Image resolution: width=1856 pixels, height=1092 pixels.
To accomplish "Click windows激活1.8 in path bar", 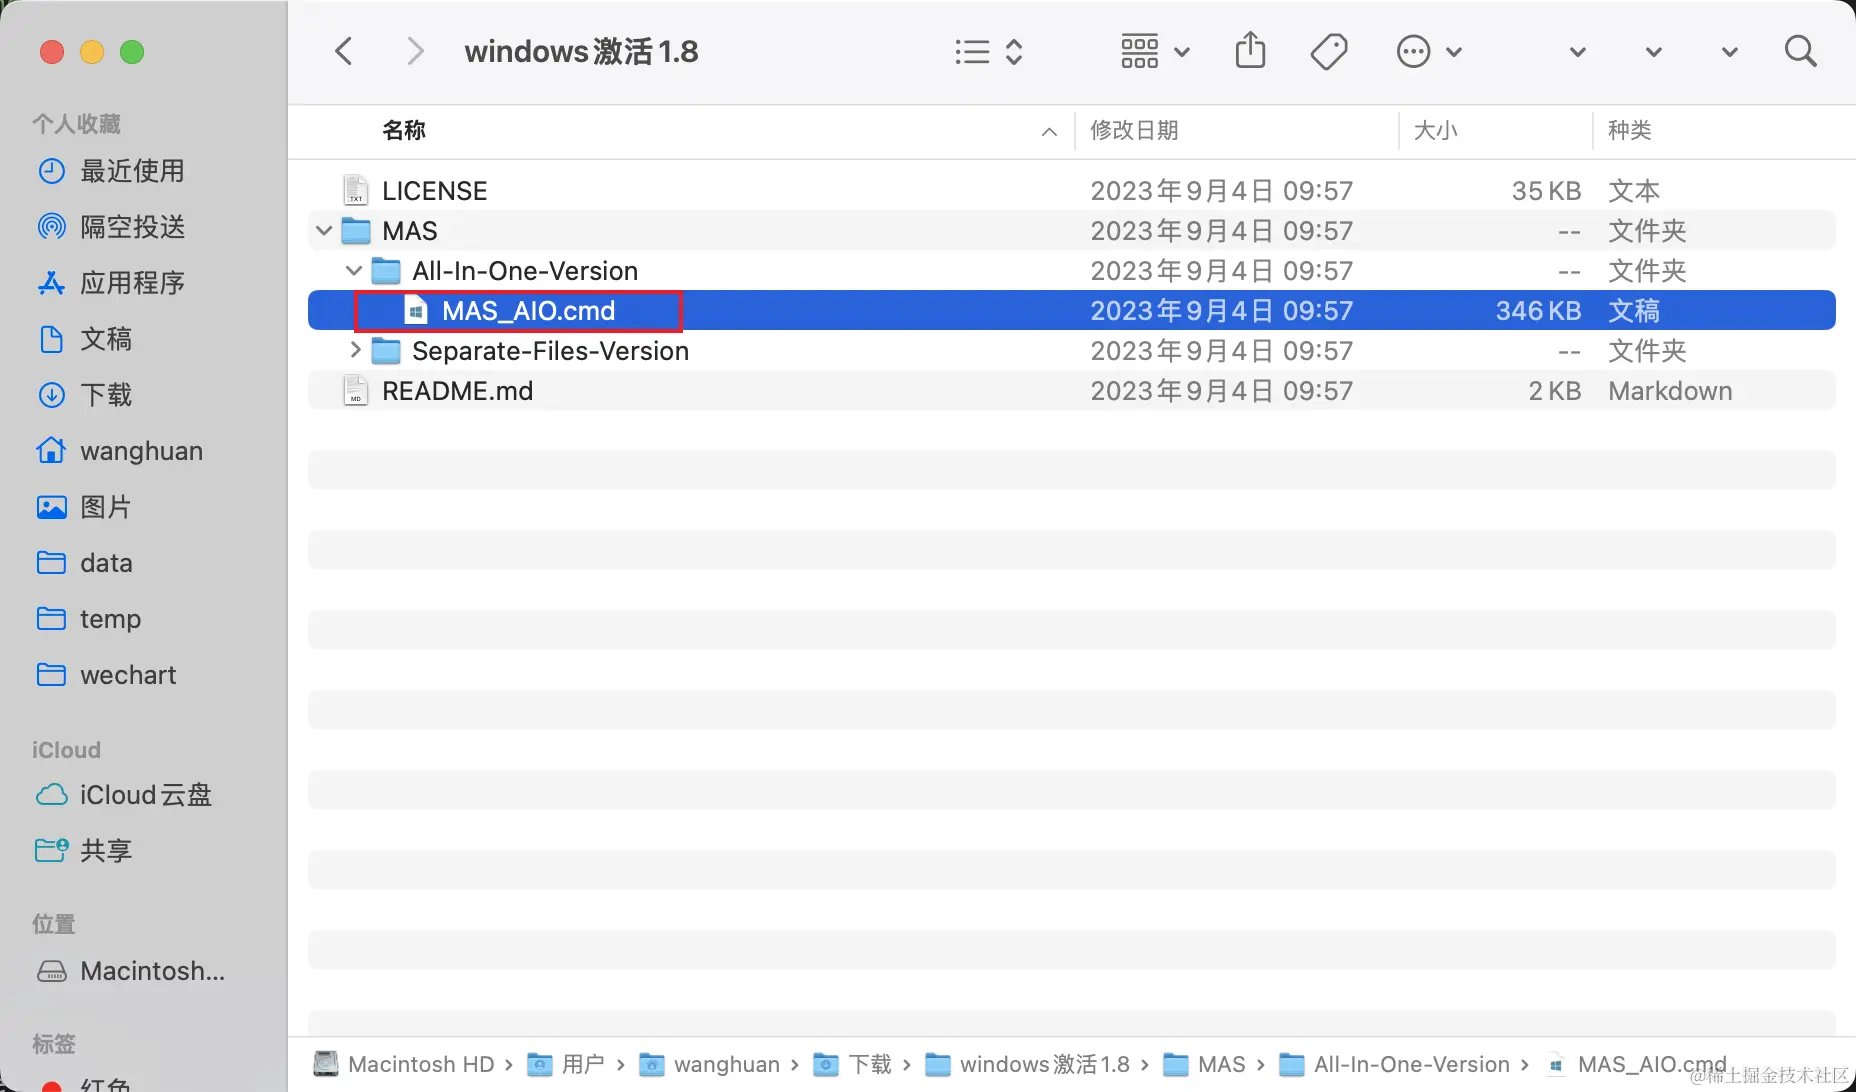I will (1045, 1064).
